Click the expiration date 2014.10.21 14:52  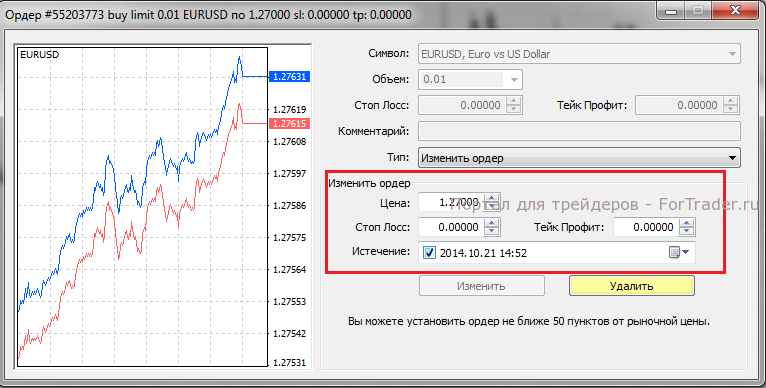coord(483,253)
